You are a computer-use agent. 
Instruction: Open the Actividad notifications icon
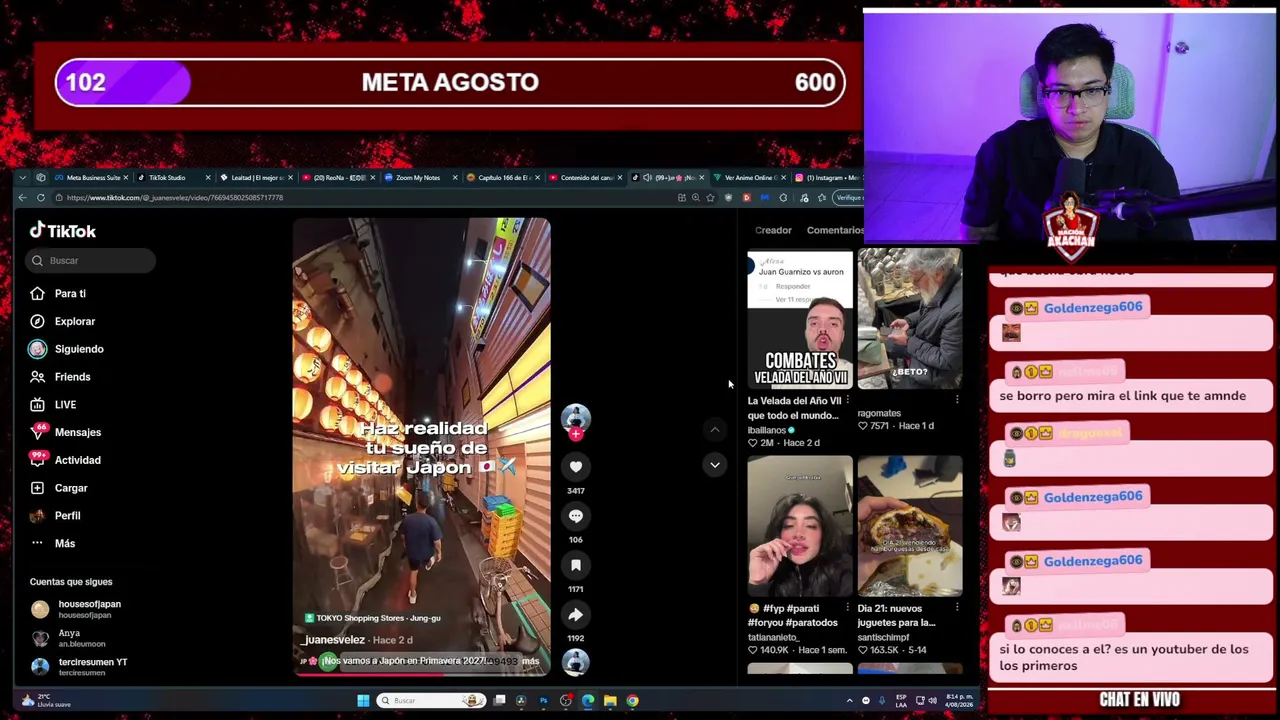coord(37,460)
